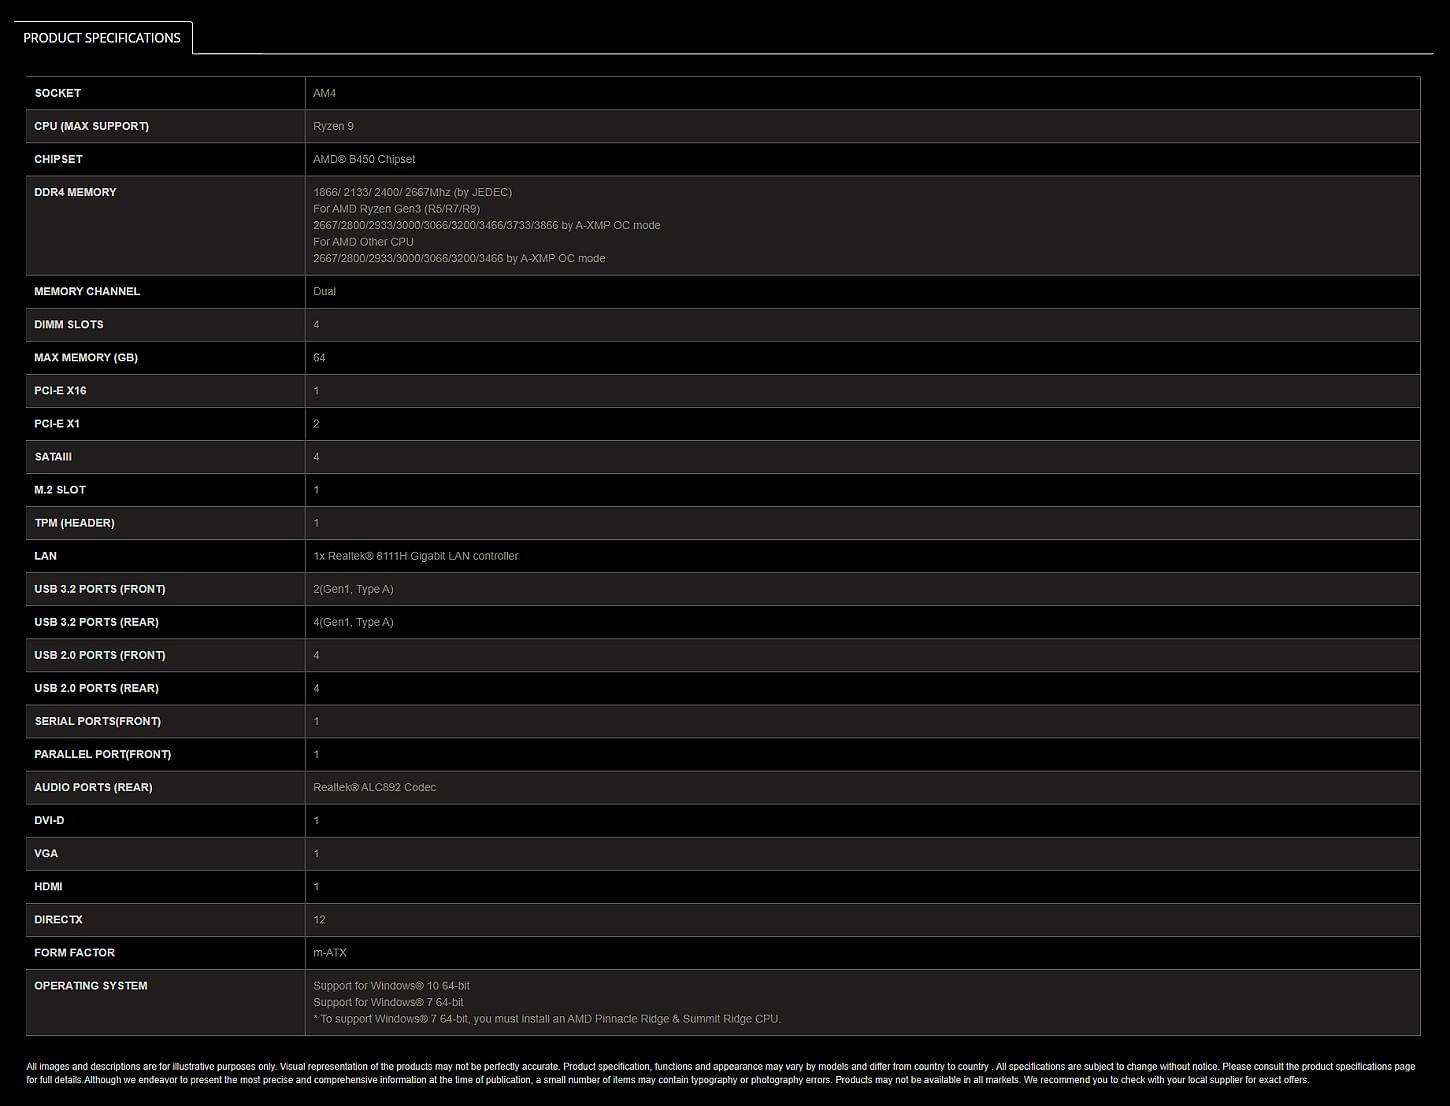Click the 4(Gen1, Type A) value
The height and width of the screenshot is (1106, 1450).
point(353,621)
